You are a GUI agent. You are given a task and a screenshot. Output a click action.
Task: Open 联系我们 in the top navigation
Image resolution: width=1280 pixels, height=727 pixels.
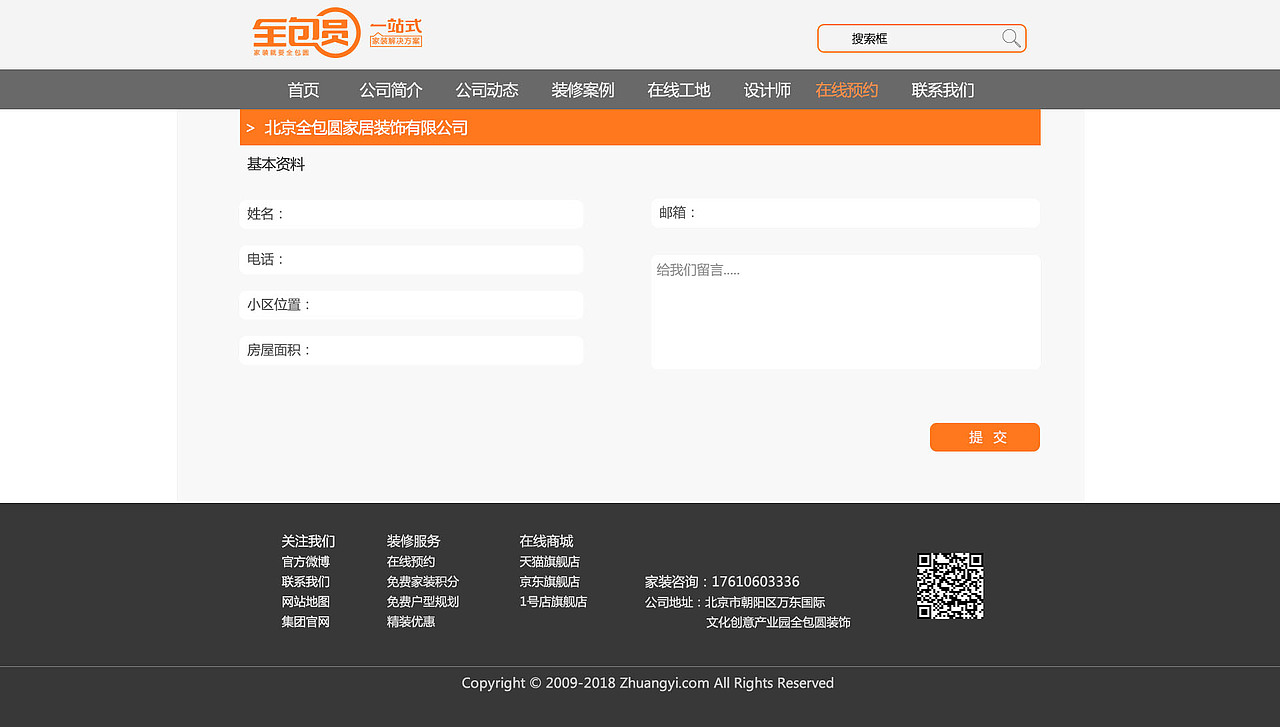click(x=943, y=90)
